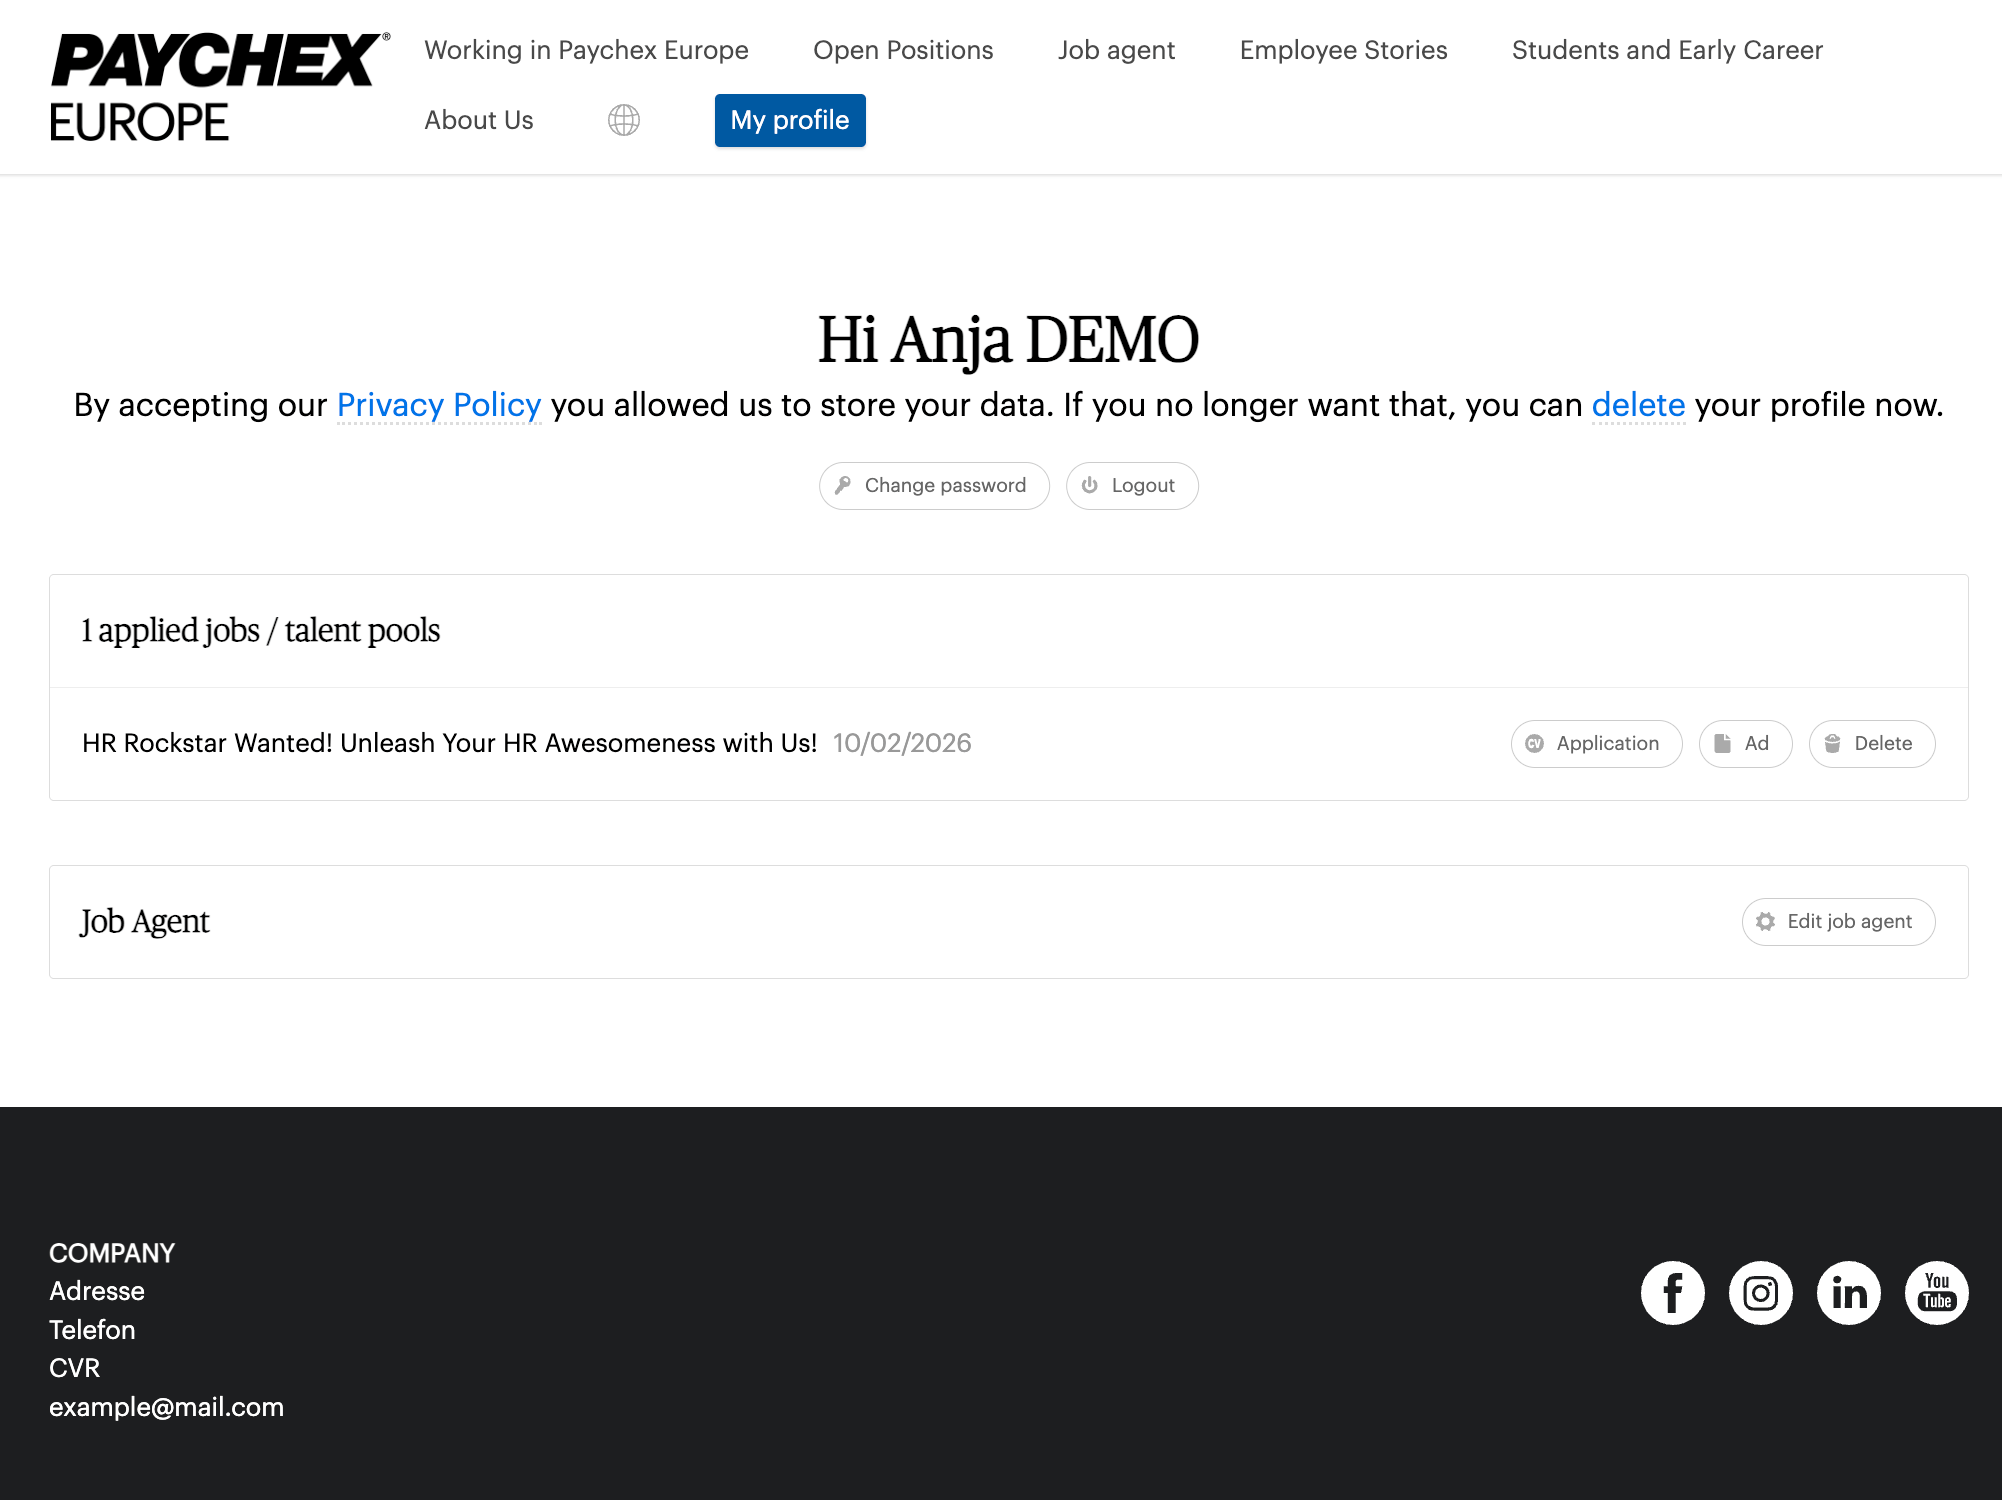Screen dimensions: 2002x1500
Task: Open the globe language selector icon
Action: [x=624, y=120]
